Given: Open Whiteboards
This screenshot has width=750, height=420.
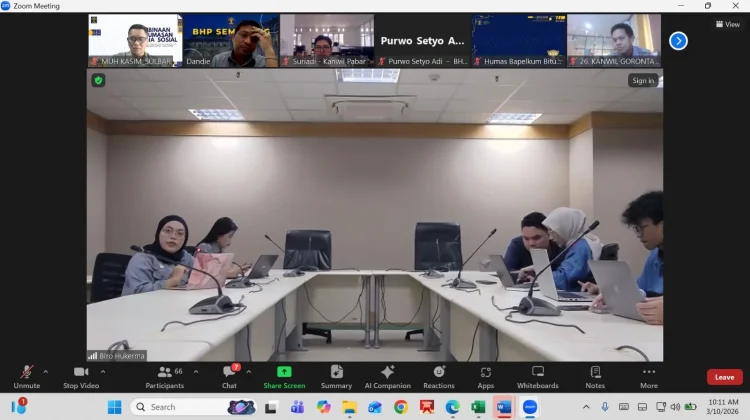Looking at the screenshot, I should (x=537, y=376).
